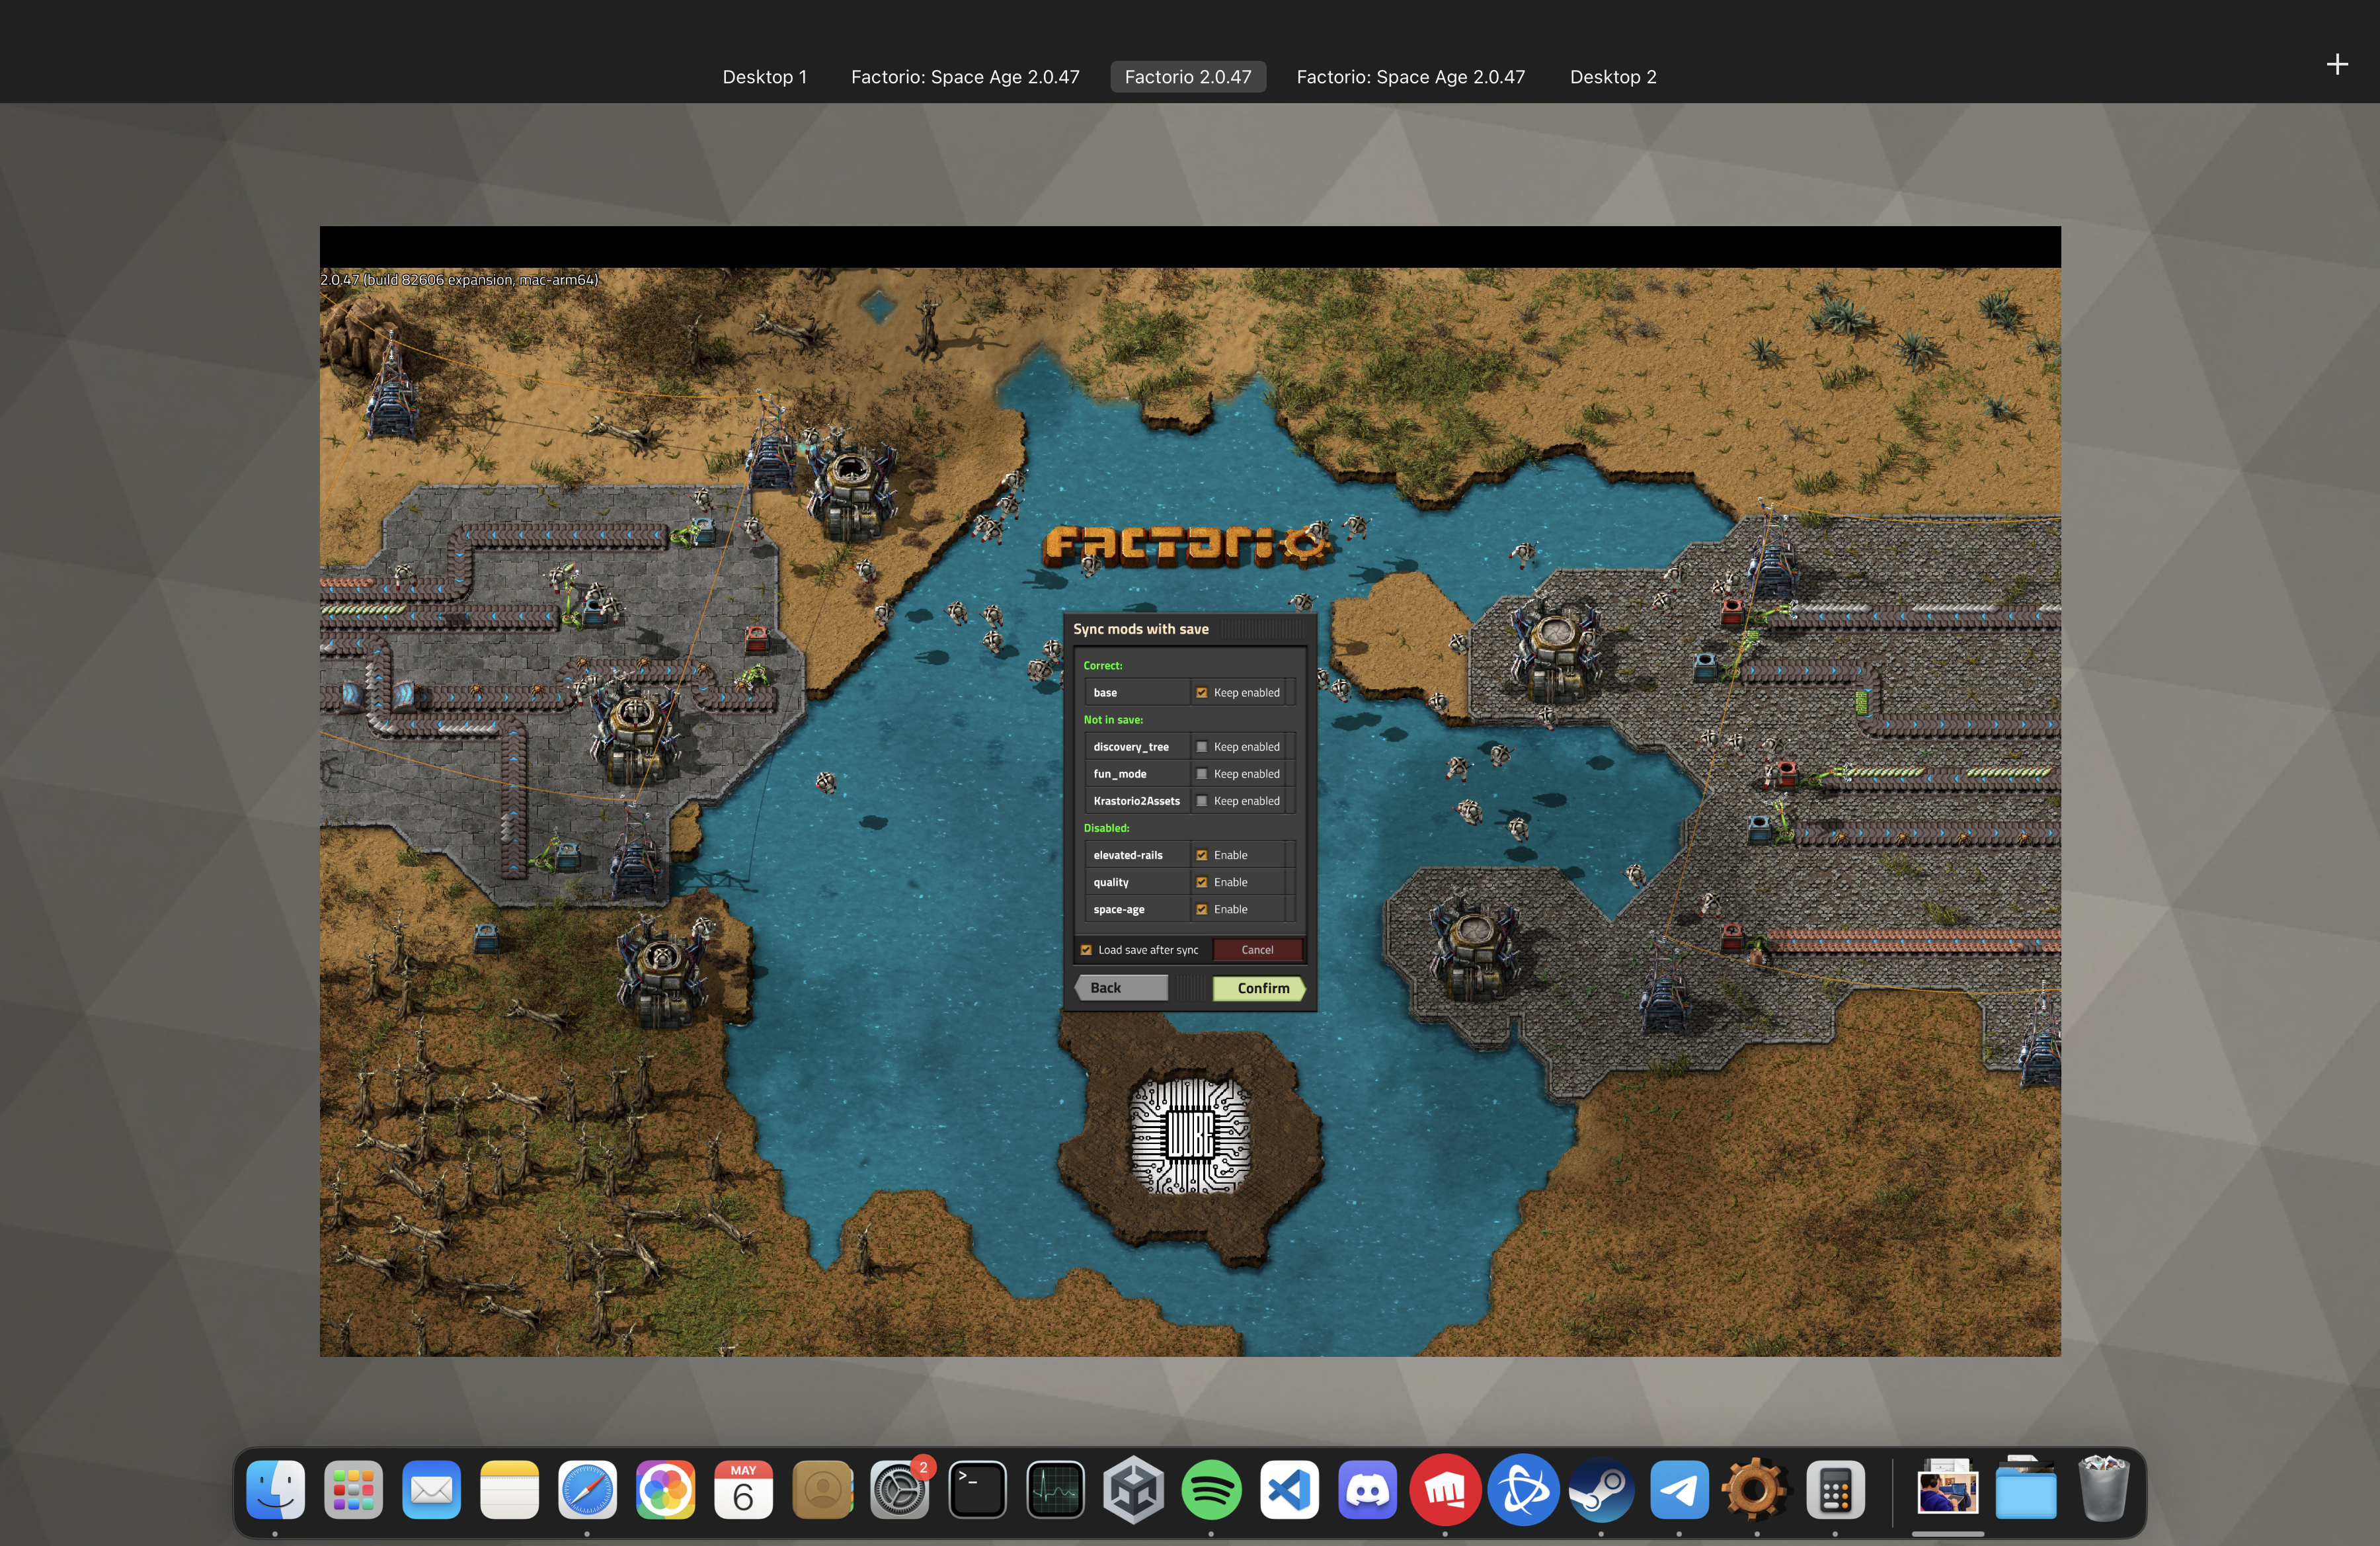Check Keep enabled for fun_mode
The height and width of the screenshot is (1546, 2380).
(x=1202, y=773)
